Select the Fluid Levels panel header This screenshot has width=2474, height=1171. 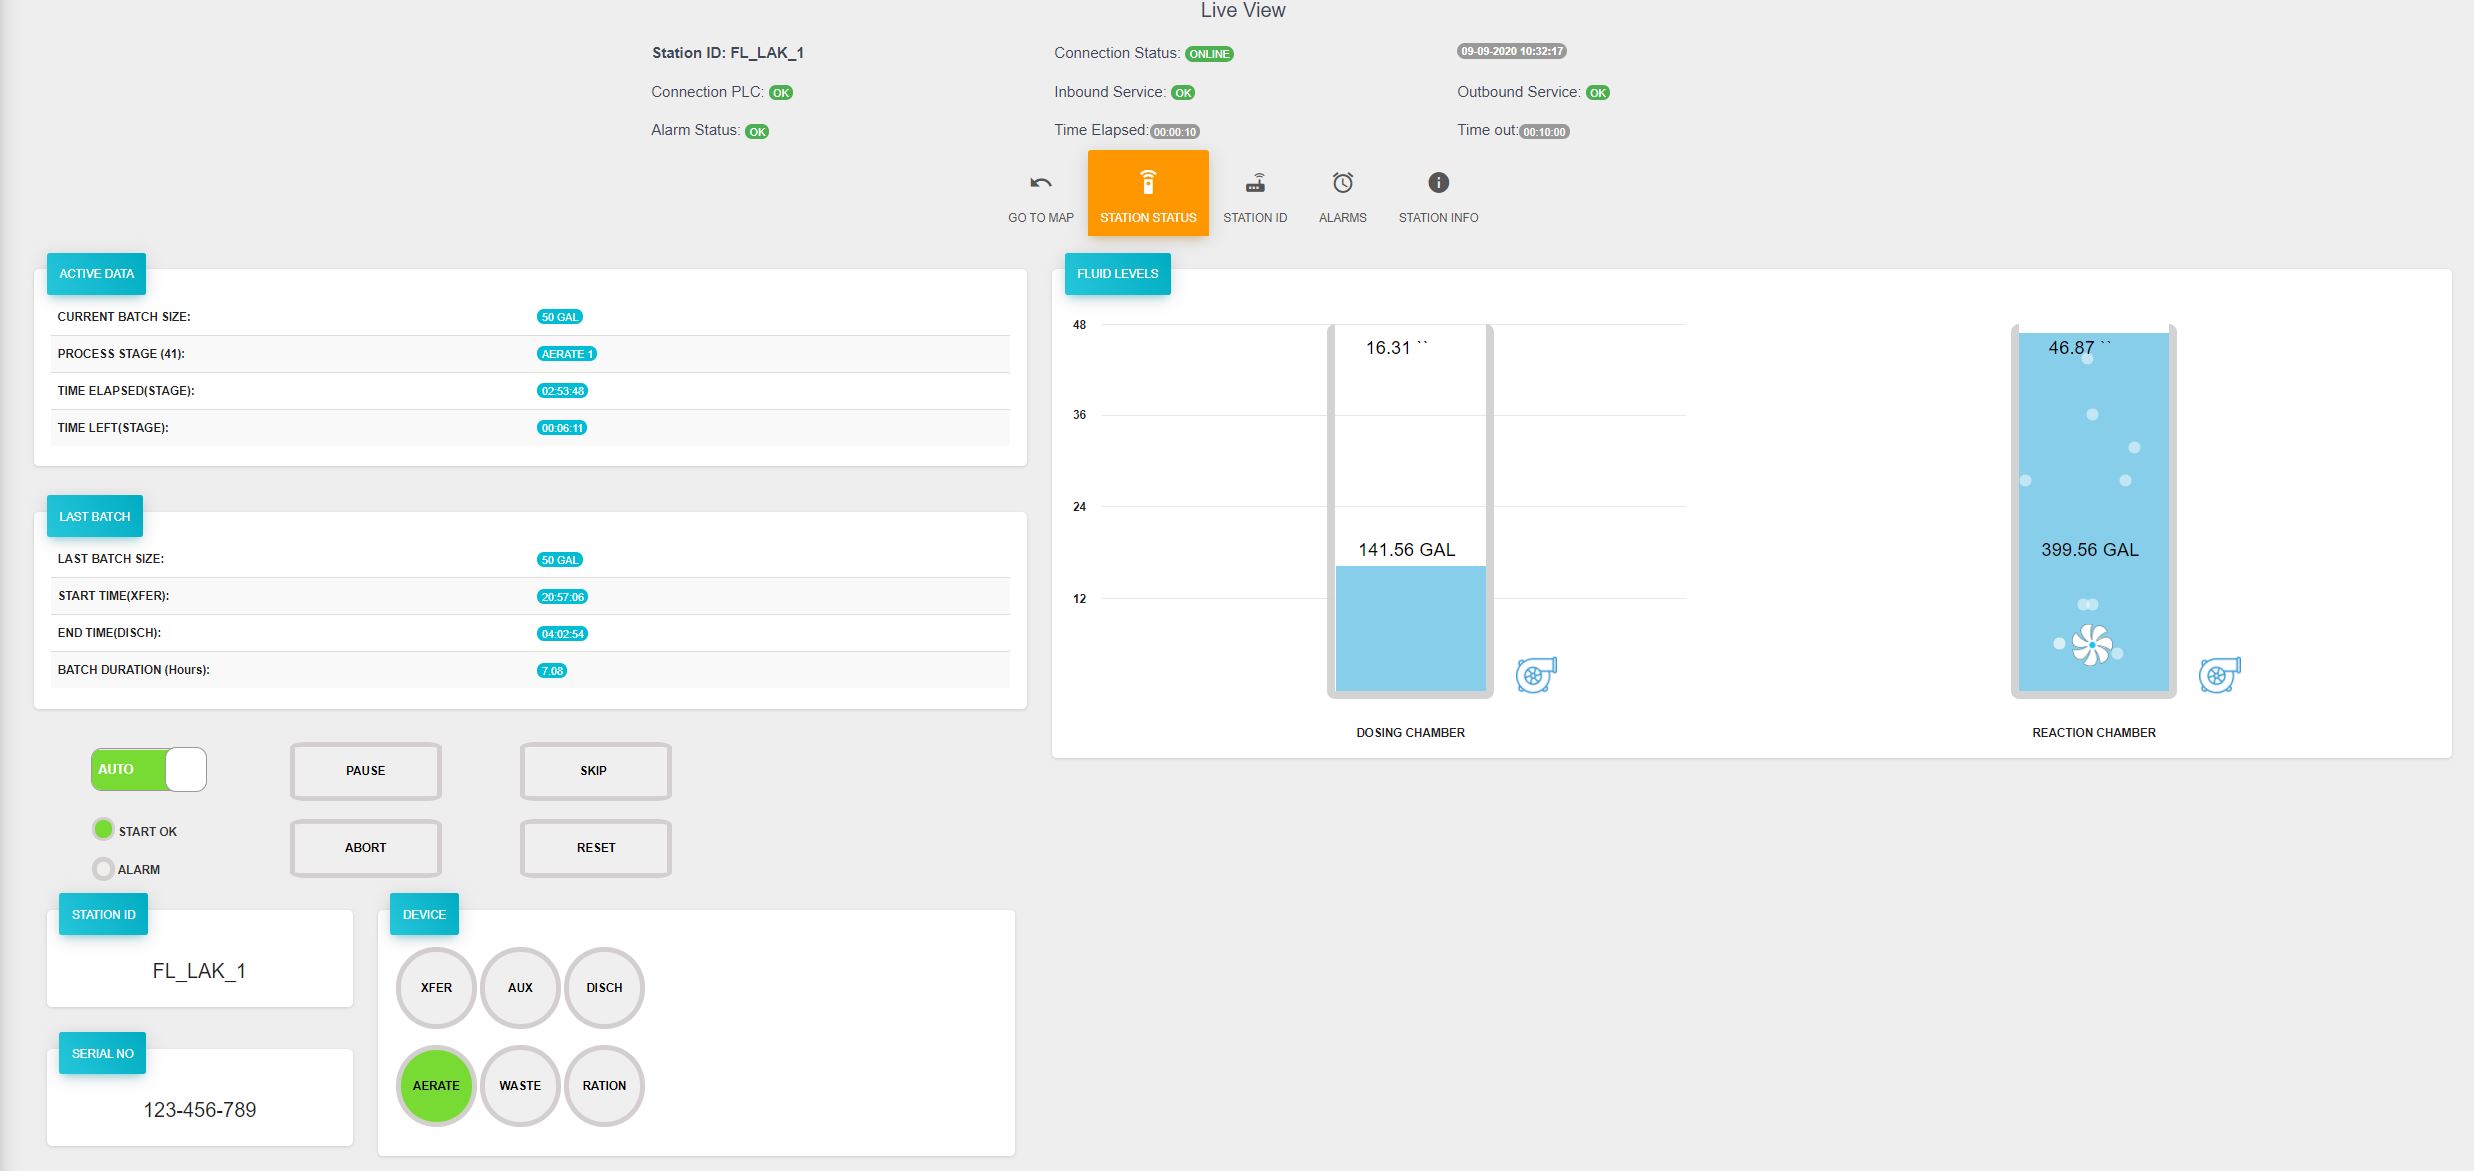1117,273
